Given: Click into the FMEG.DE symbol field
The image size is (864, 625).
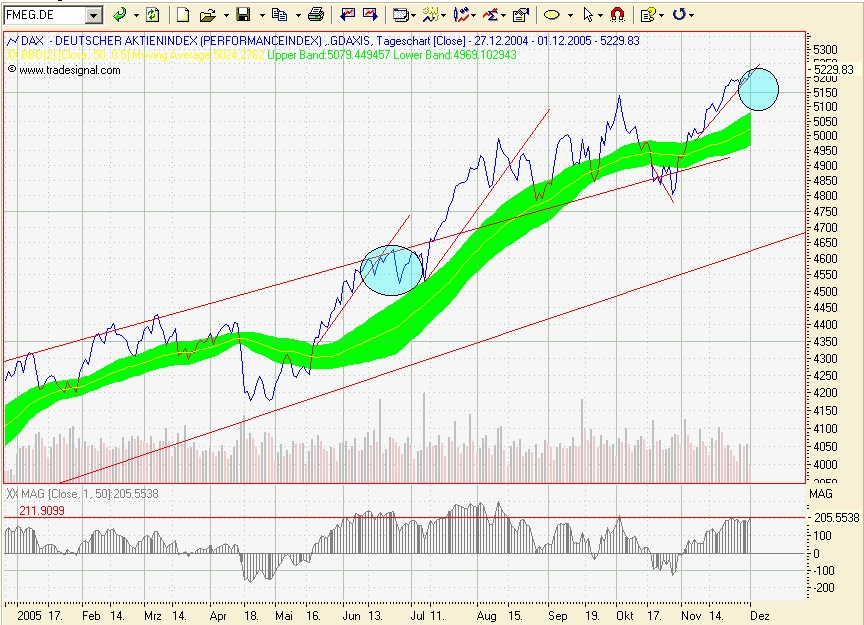Looking at the screenshot, I should (45, 15).
